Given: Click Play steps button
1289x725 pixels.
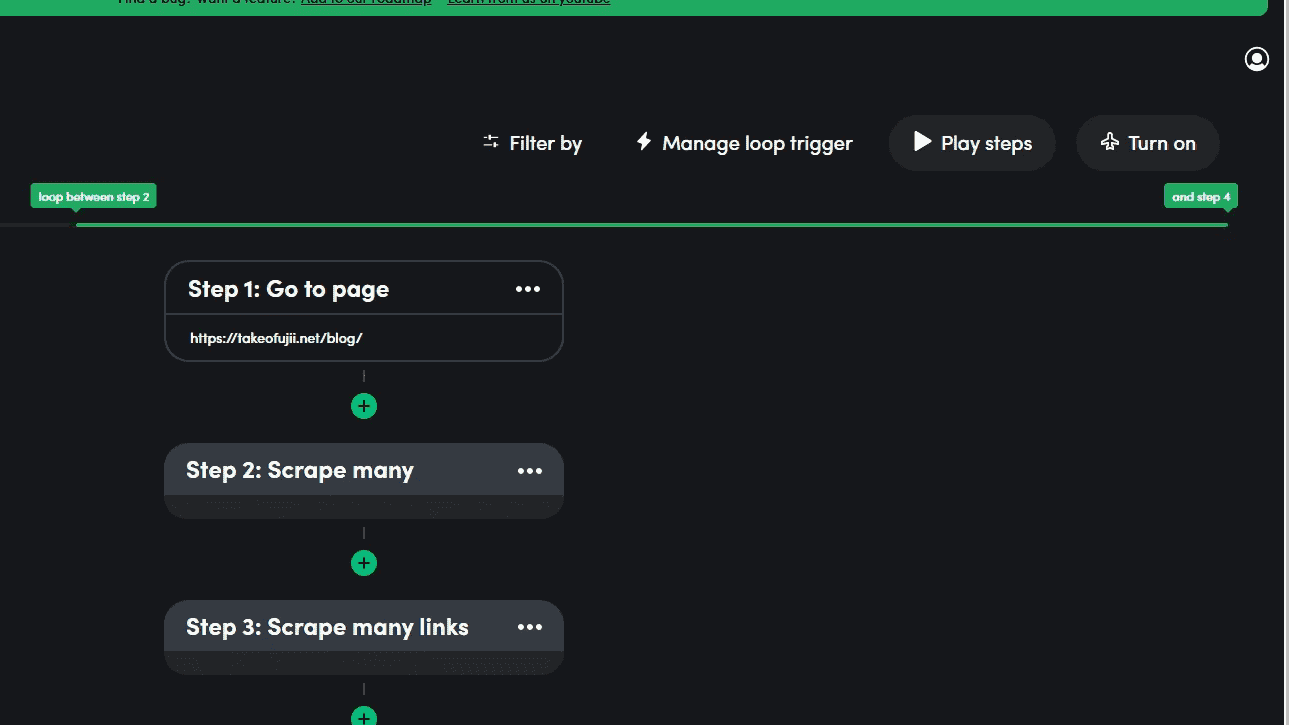Looking at the screenshot, I should click(972, 143).
